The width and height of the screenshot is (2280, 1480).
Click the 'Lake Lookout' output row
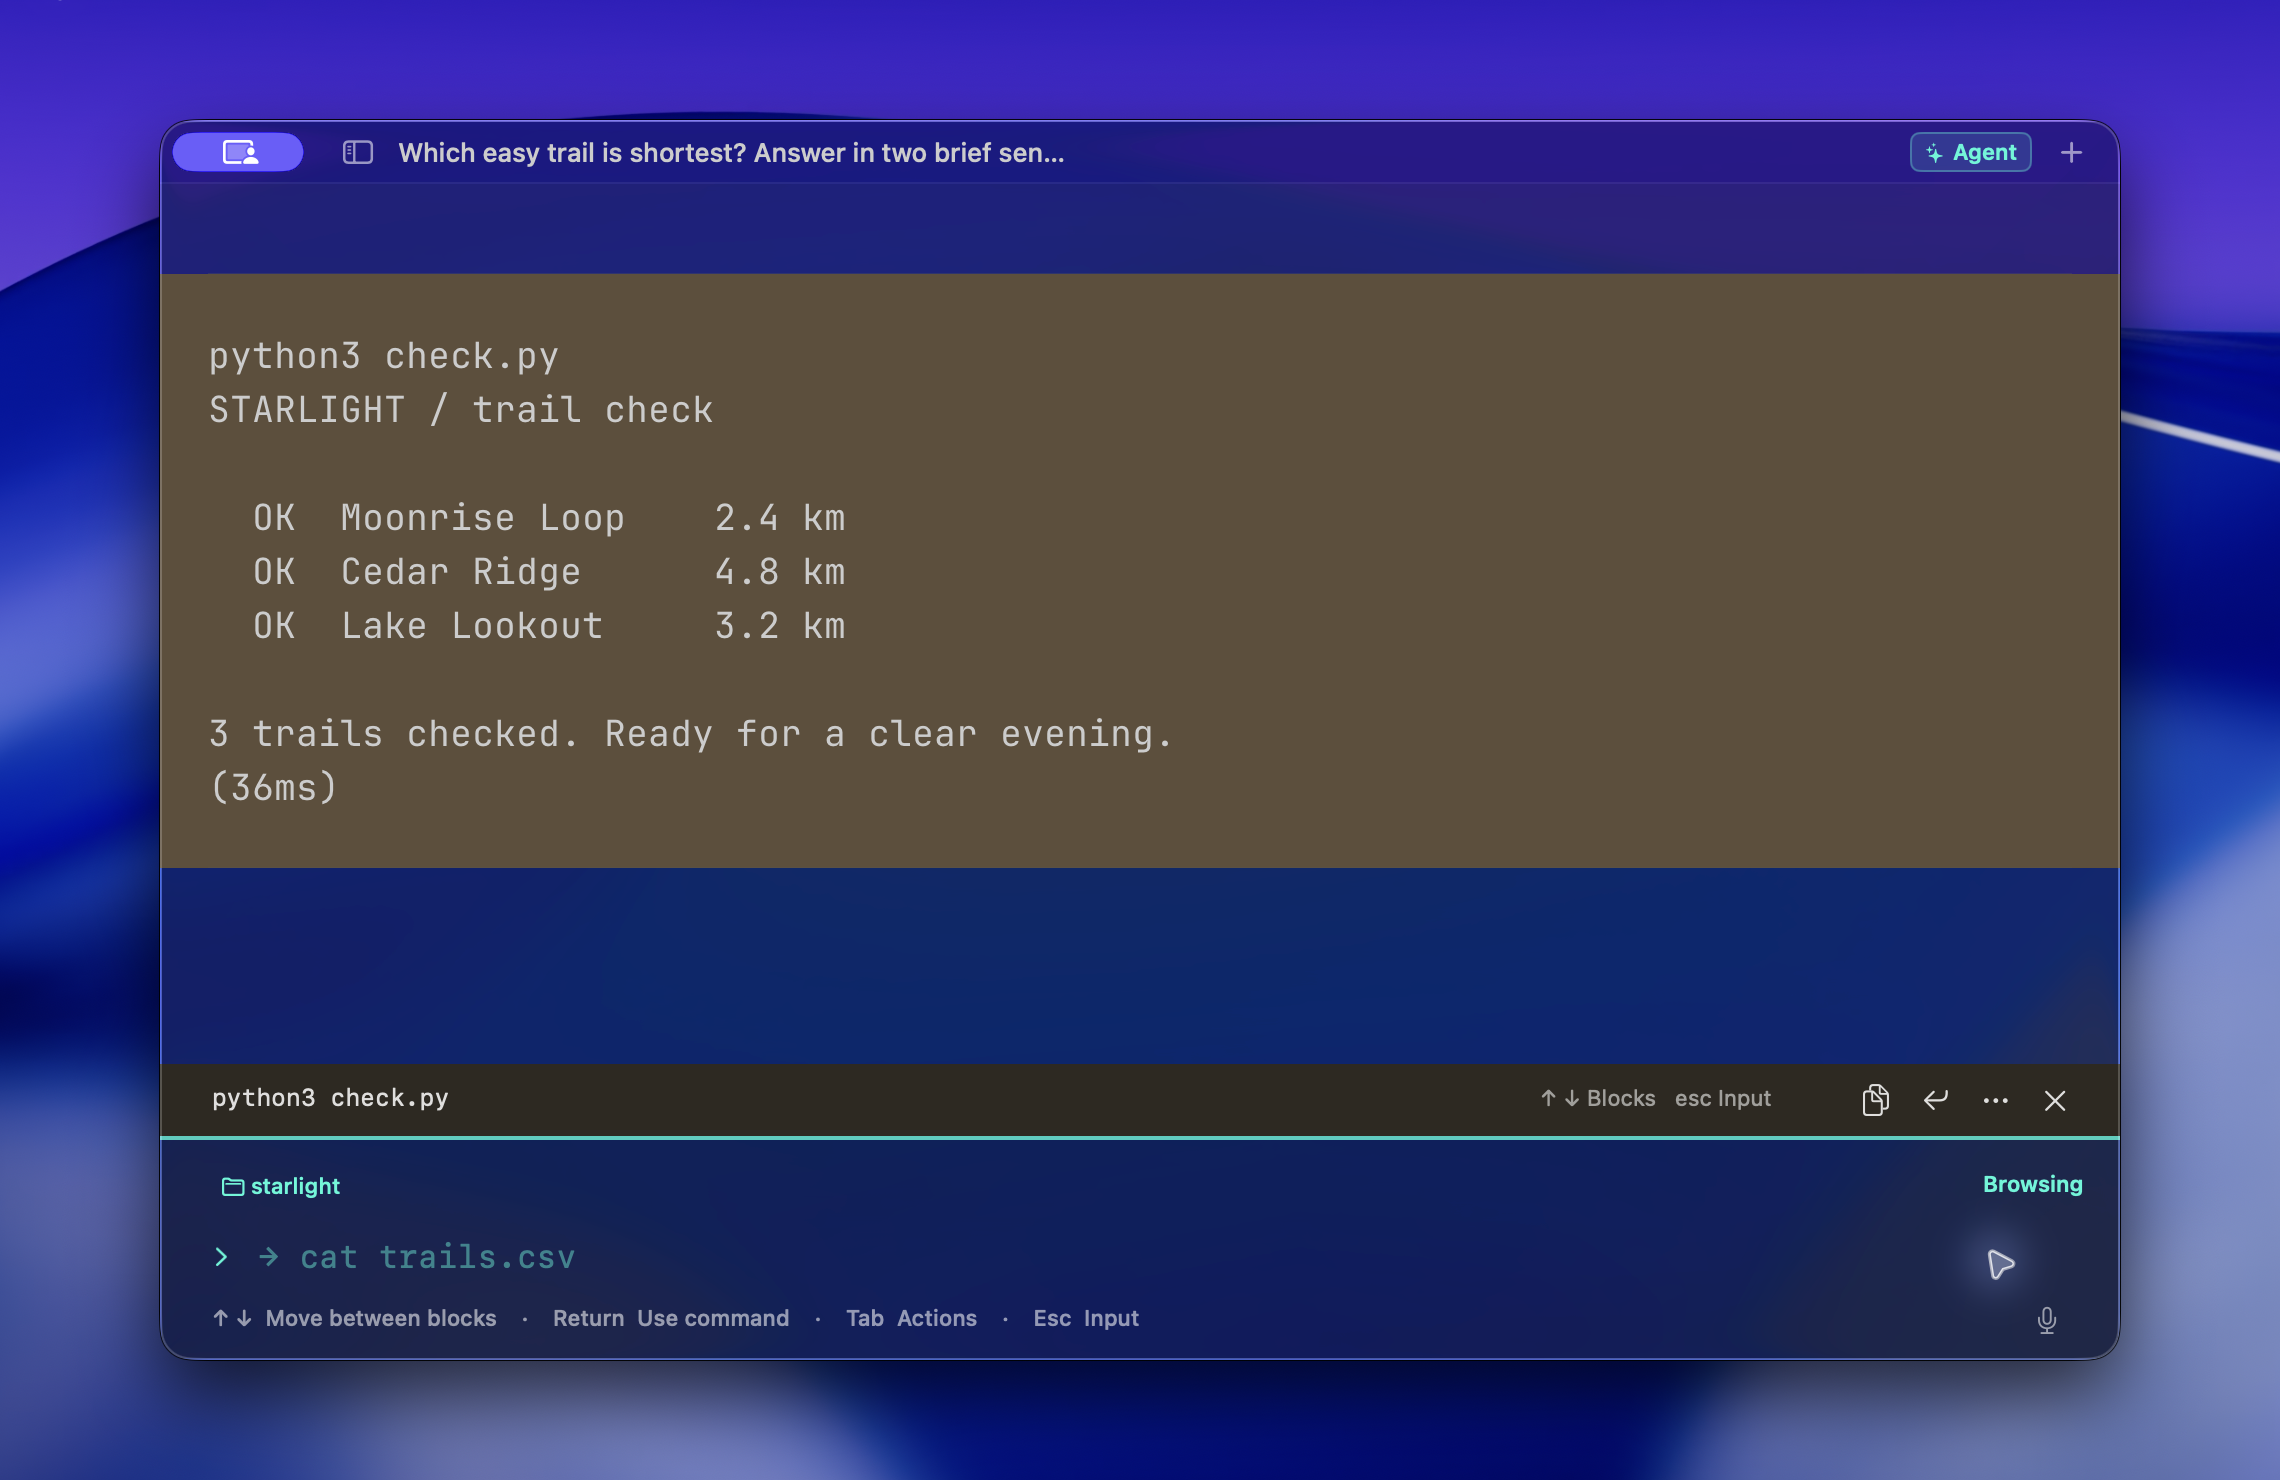coord(549,626)
